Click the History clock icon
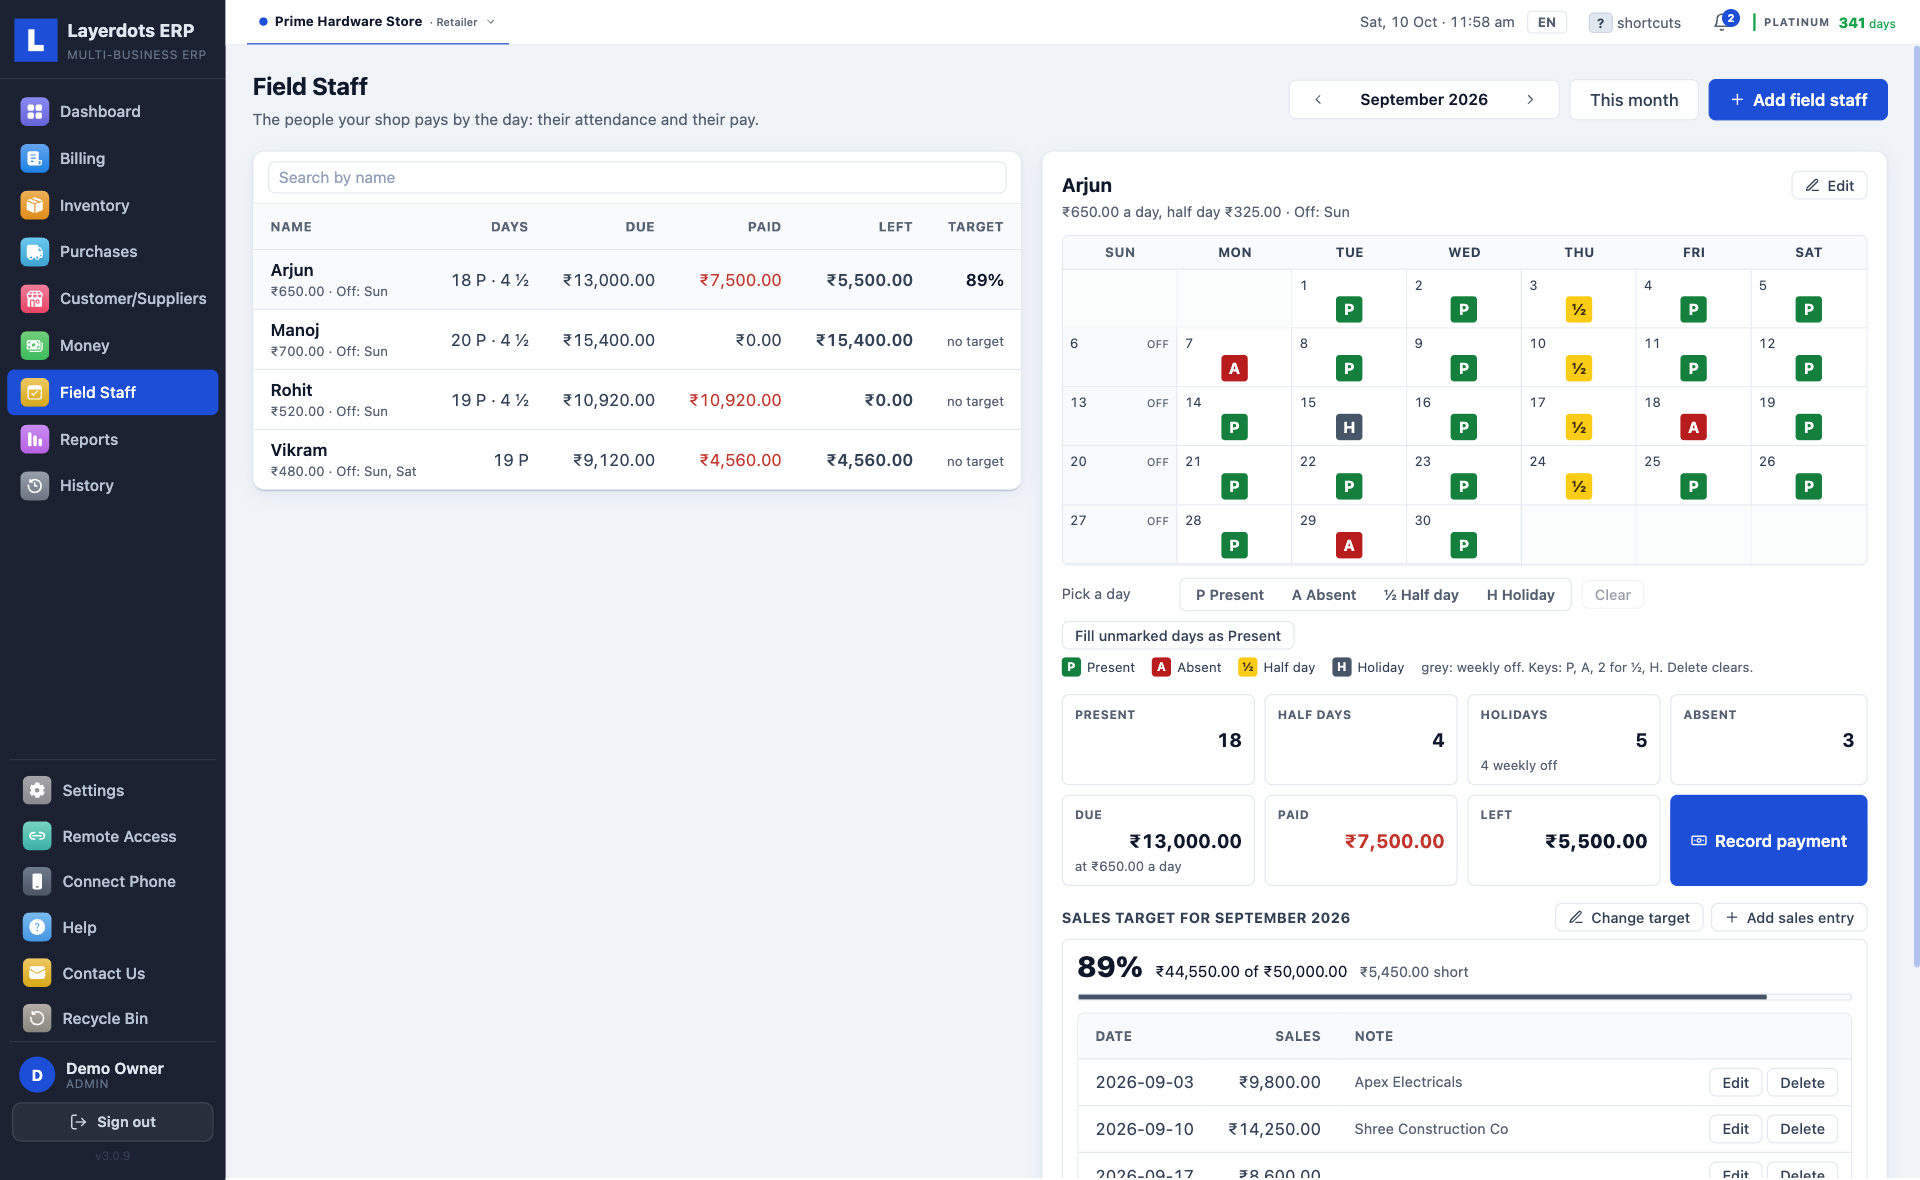1920x1180 pixels. point(35,485)
